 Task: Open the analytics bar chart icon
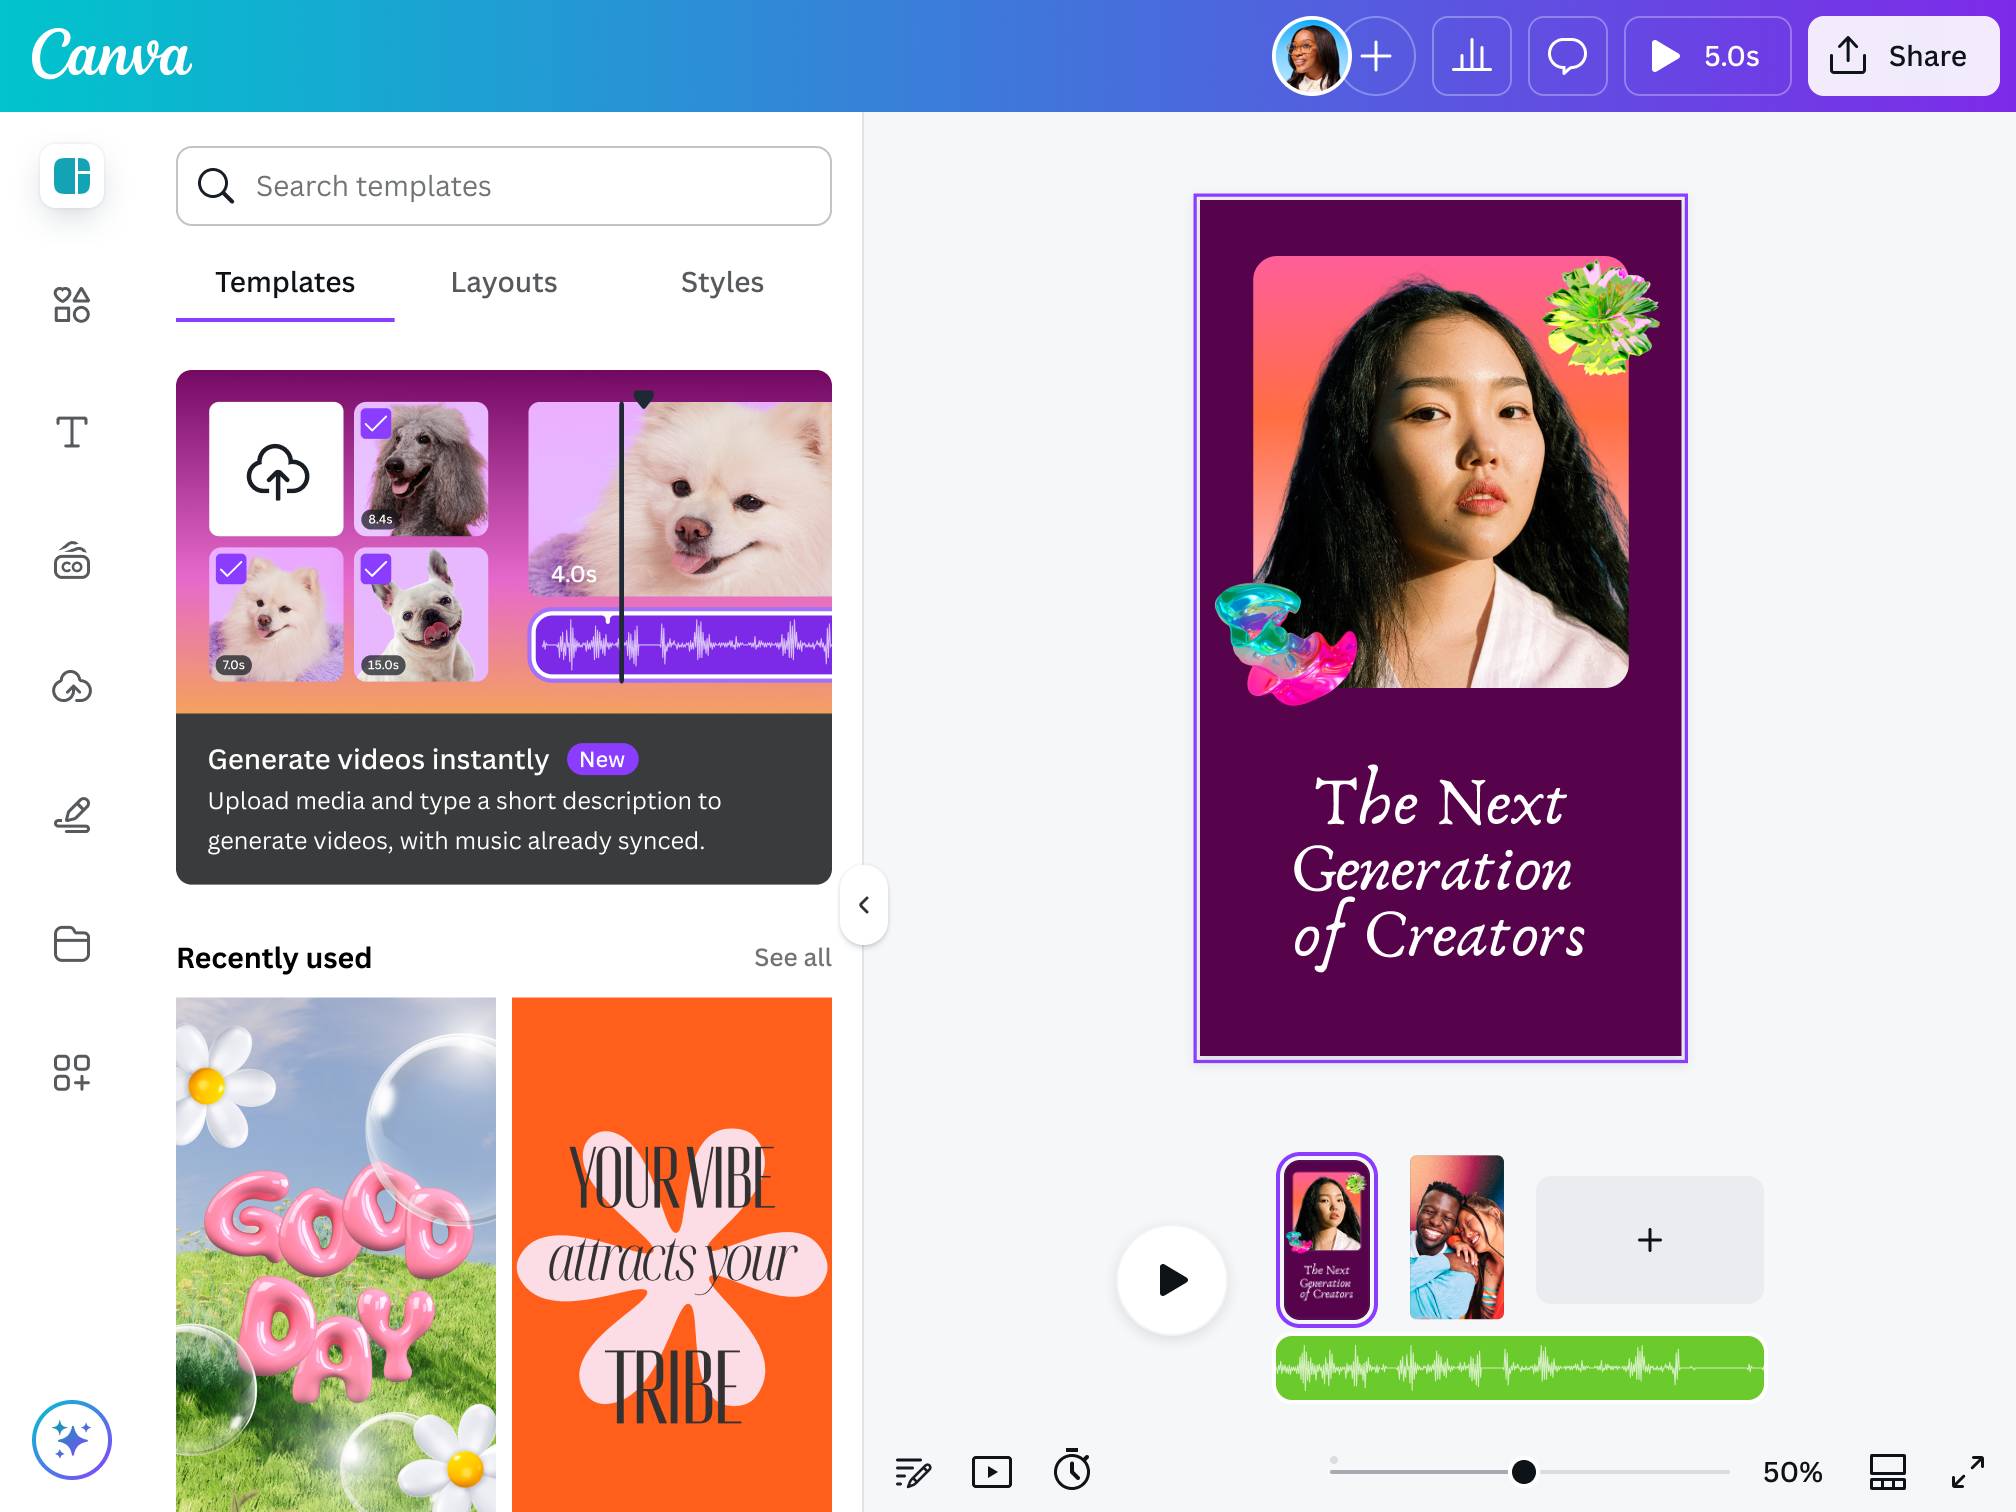tap(1471, 56)
